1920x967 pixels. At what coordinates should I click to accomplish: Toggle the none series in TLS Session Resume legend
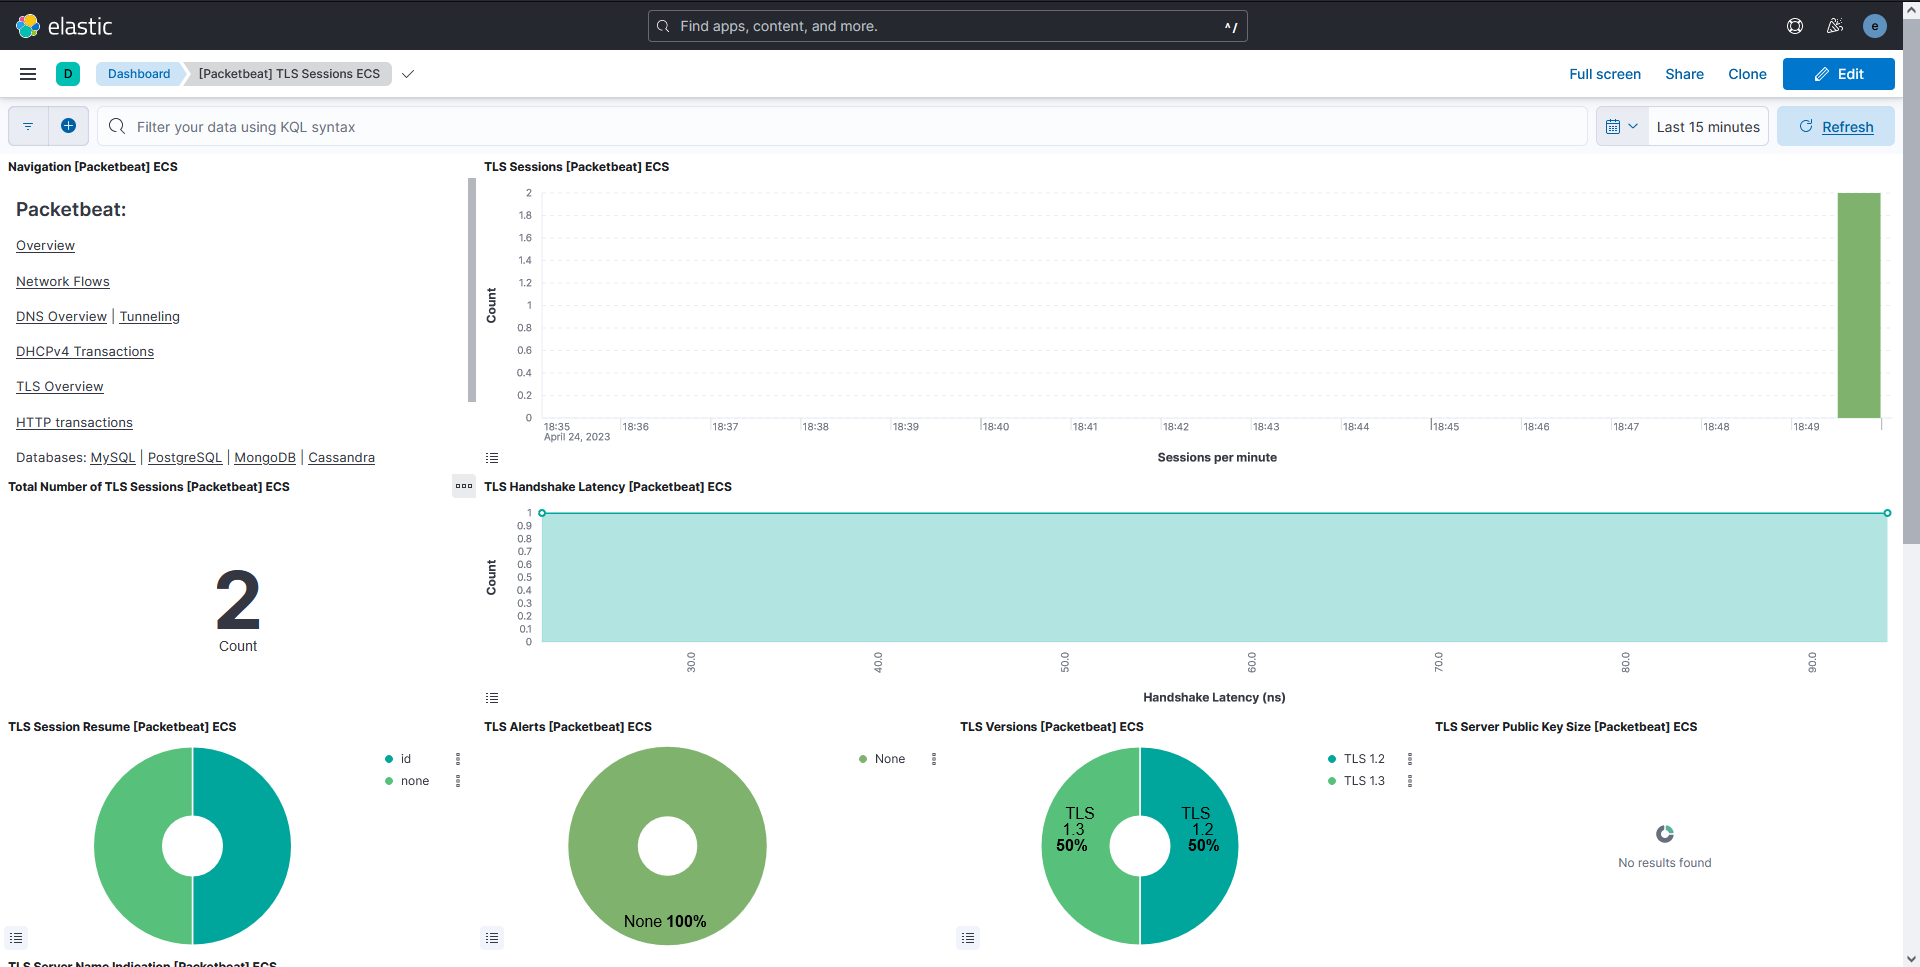415,781
